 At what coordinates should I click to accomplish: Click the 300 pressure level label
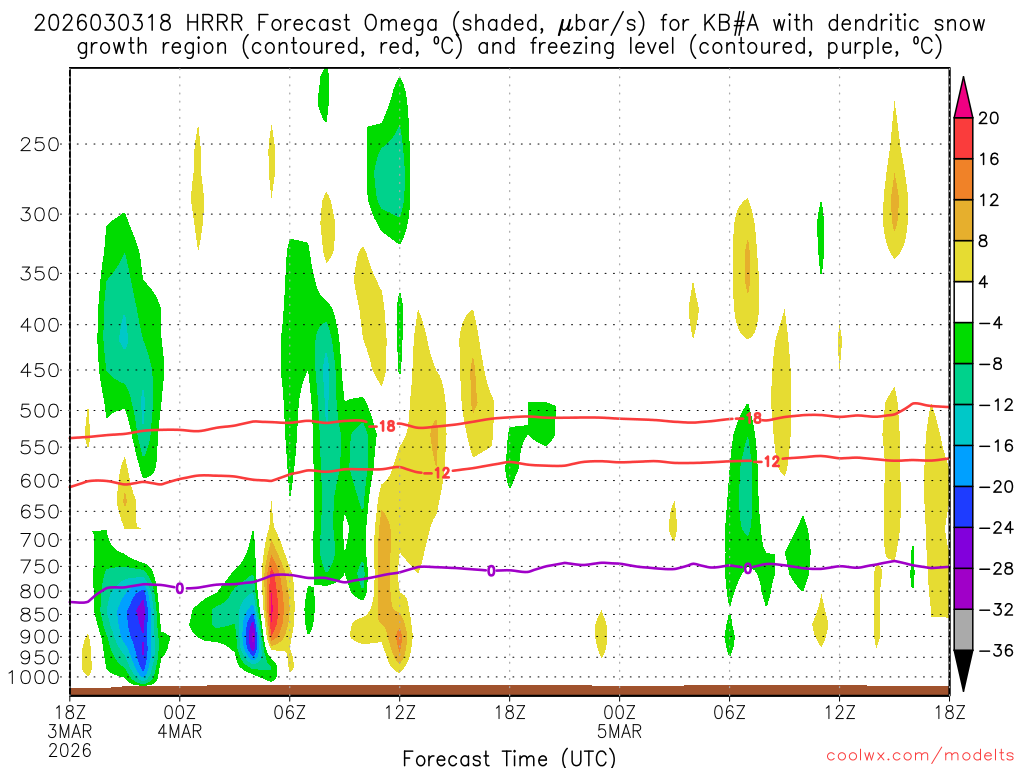(40, 214)
